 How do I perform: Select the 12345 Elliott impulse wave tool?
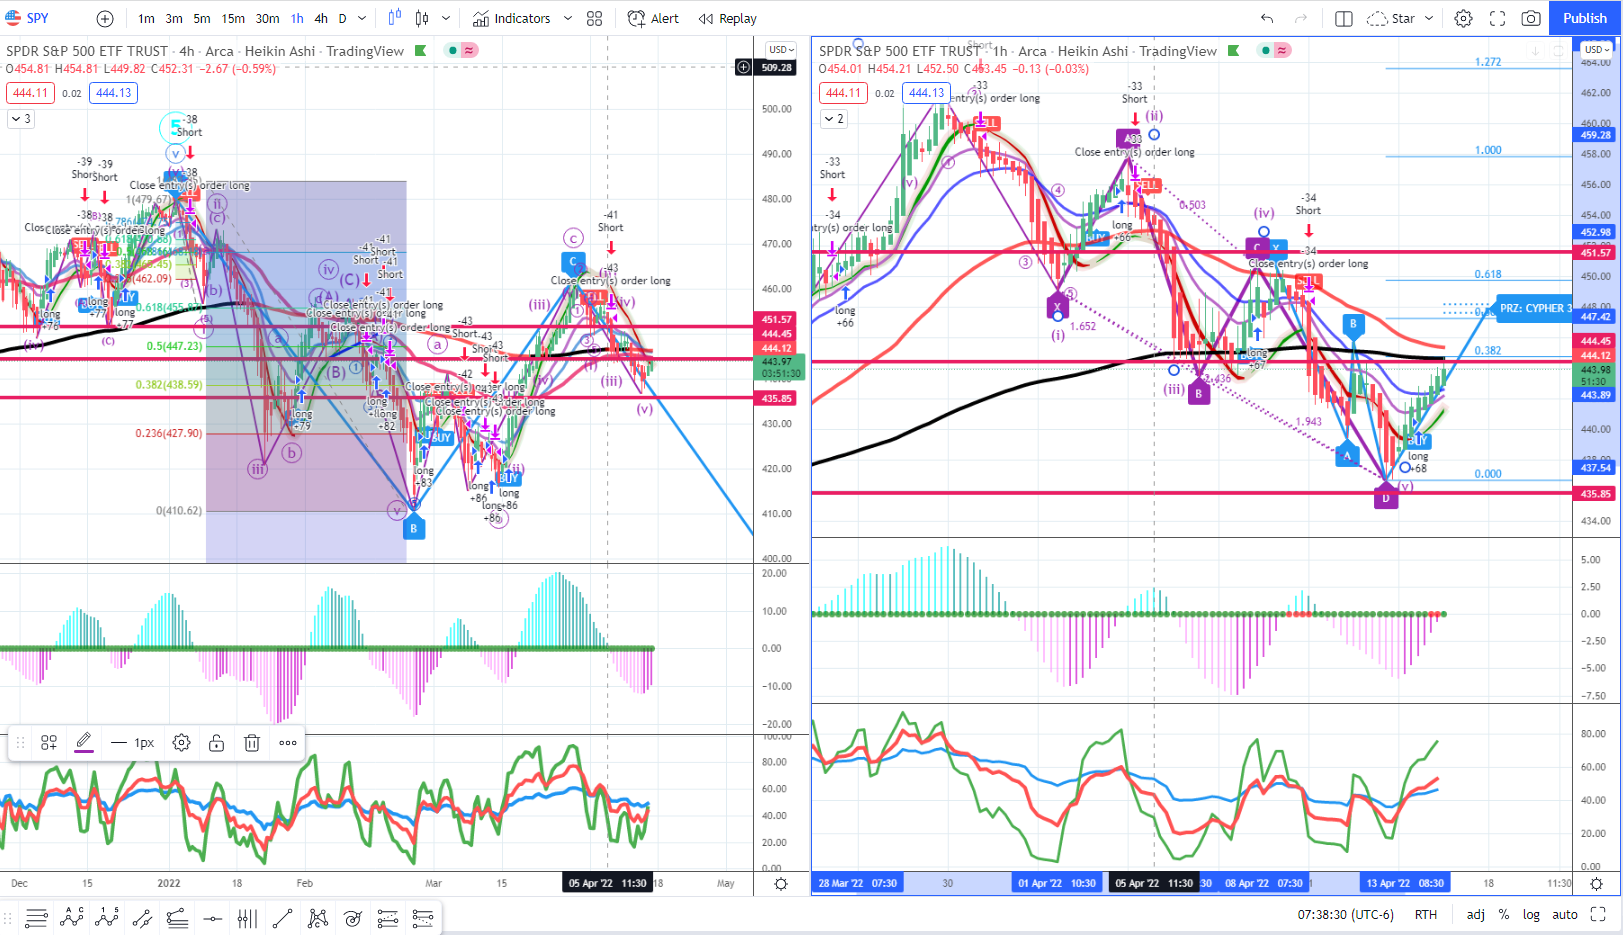tap(107, 917)
